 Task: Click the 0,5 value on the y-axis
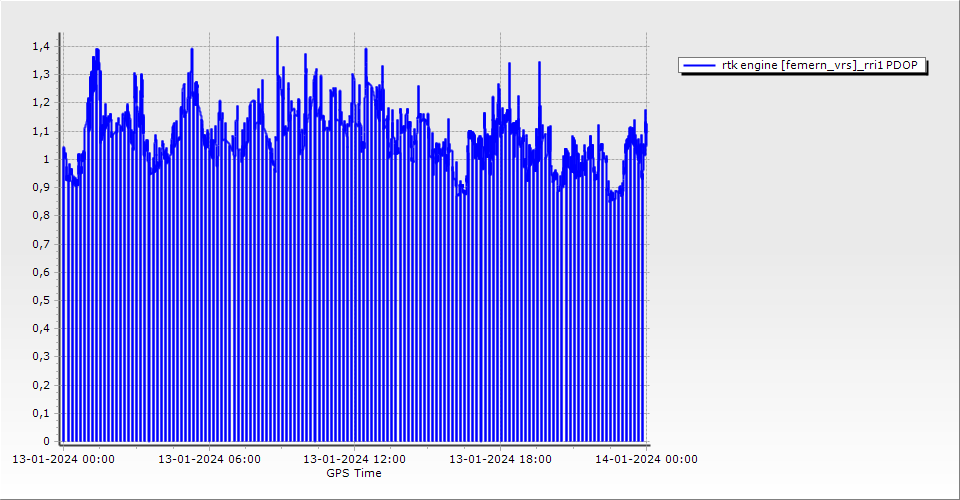(x=40, y=300)
